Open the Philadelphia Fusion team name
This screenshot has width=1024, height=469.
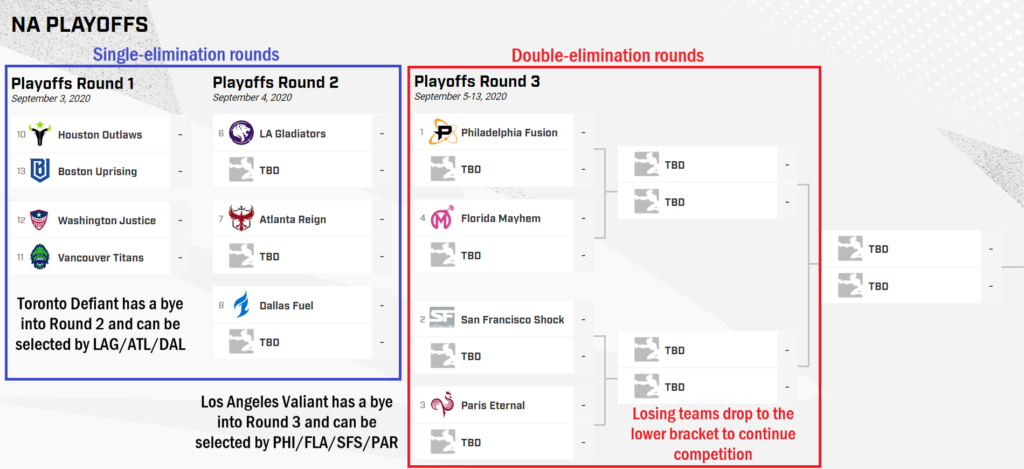coord(509,133)
